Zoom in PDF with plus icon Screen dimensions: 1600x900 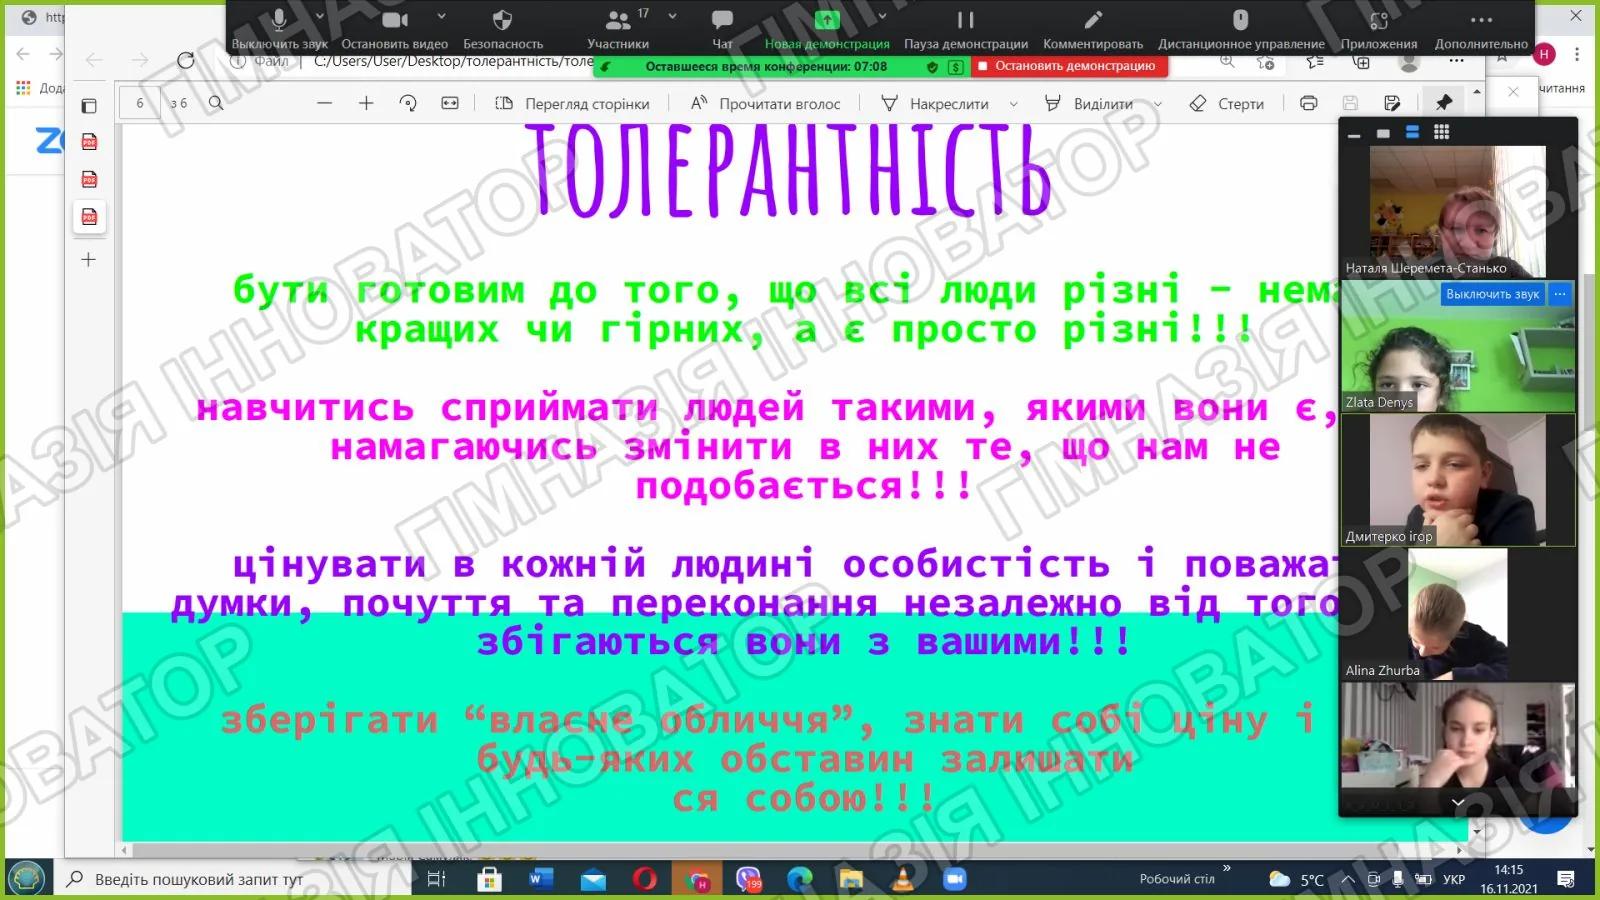click(x=366, y=103)
